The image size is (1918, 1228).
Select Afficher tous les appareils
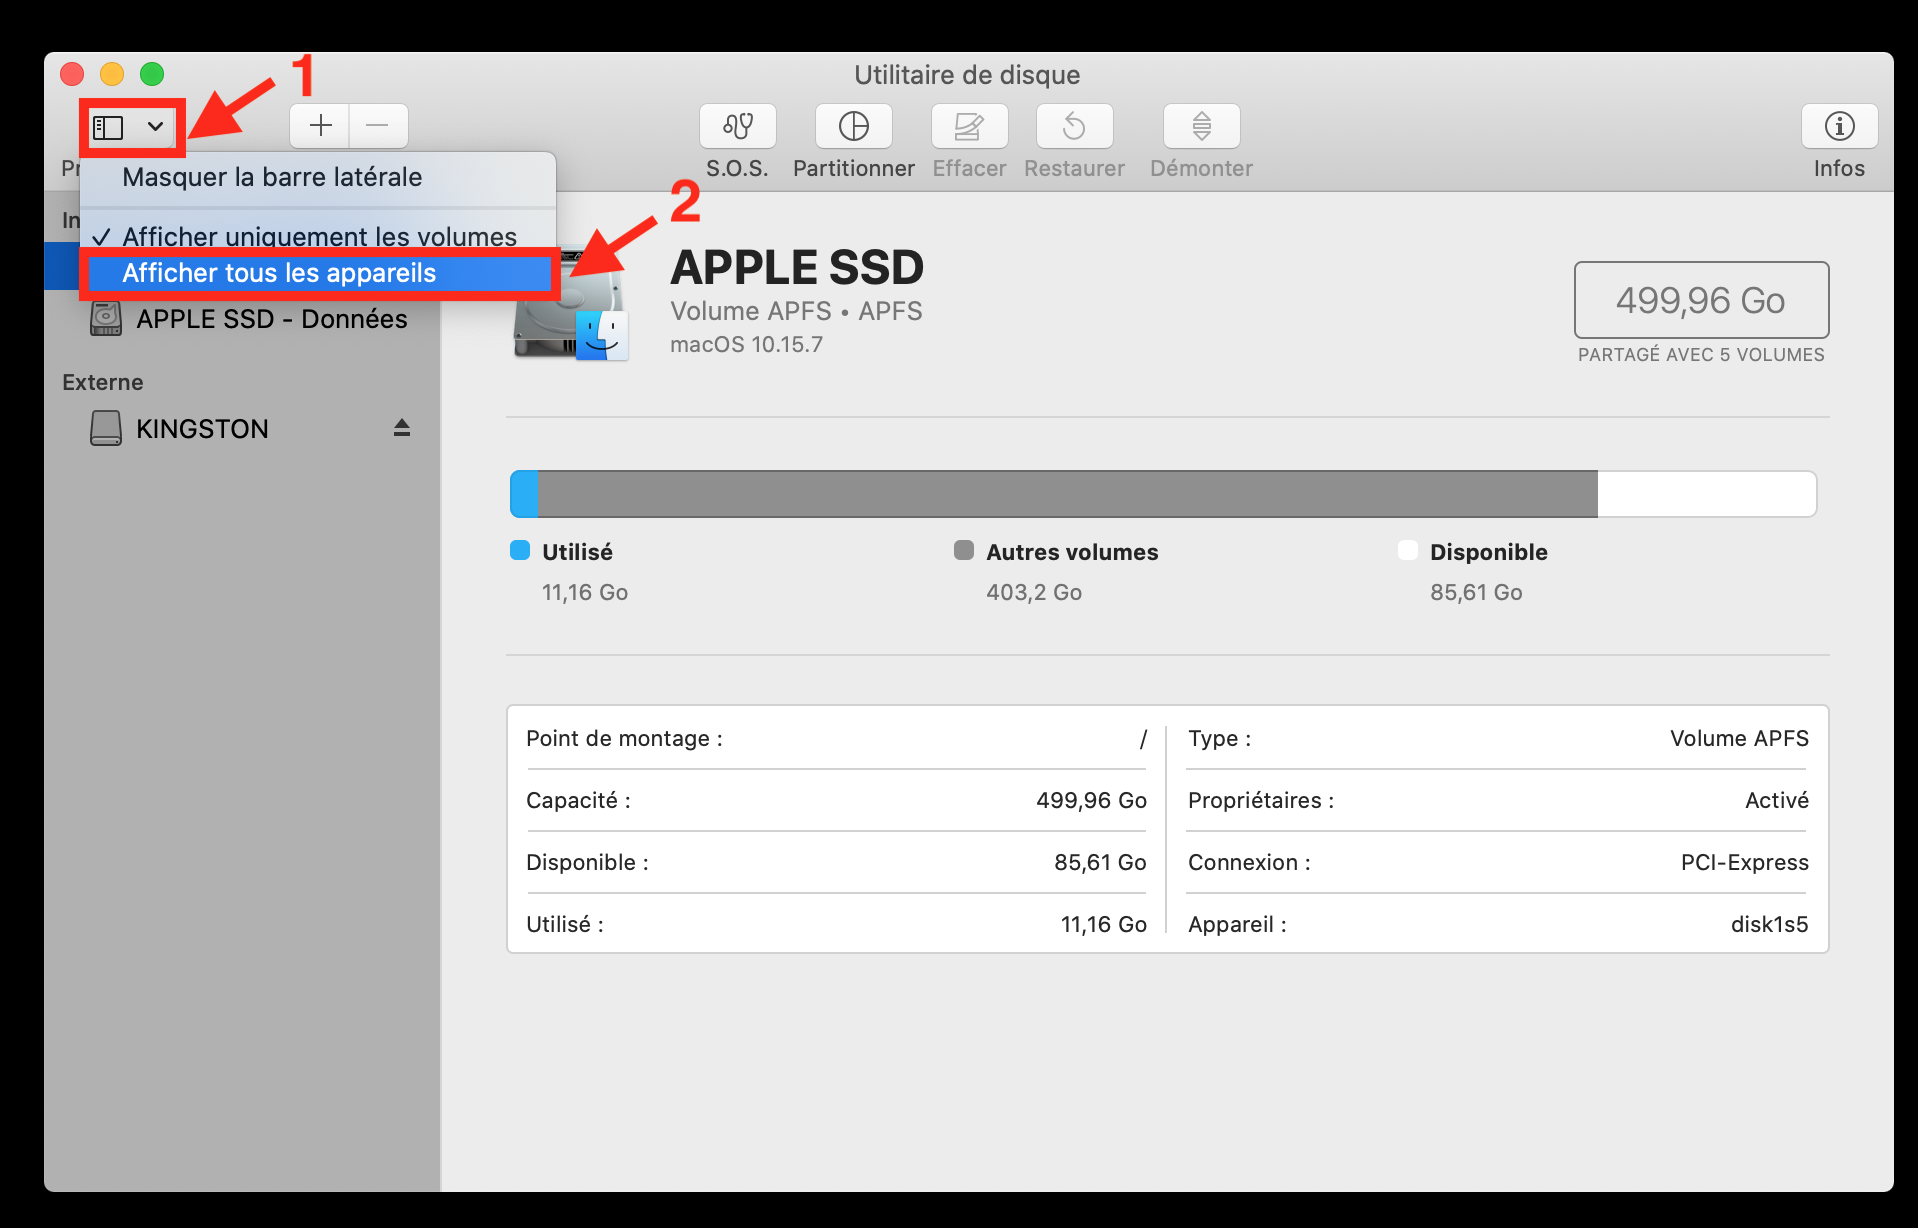coord(318,273)
